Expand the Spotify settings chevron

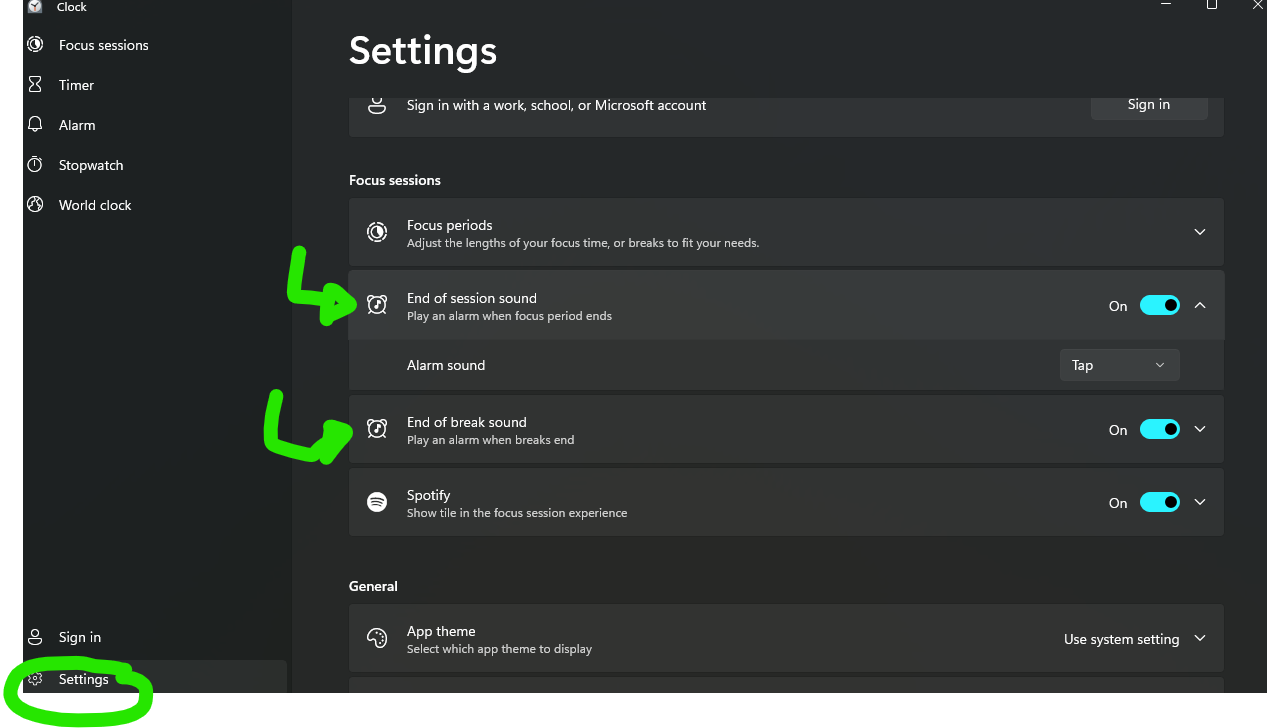point(1200,502)
